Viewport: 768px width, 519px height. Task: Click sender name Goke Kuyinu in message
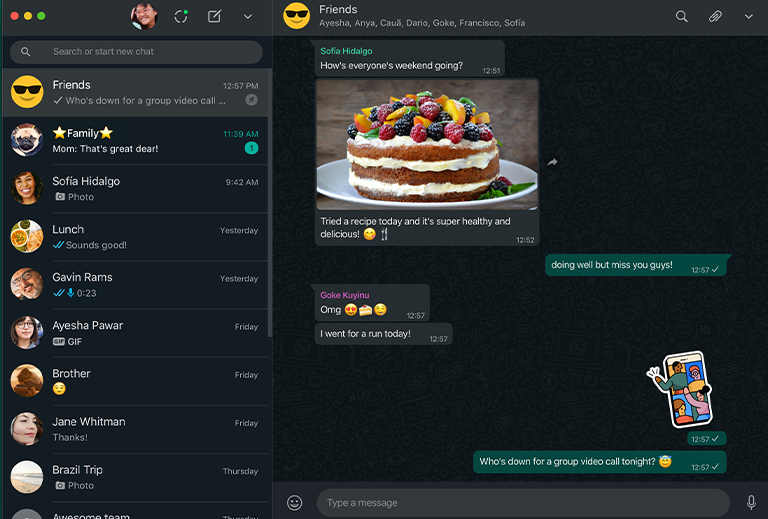pyautogui.click(x=344, y=295)
